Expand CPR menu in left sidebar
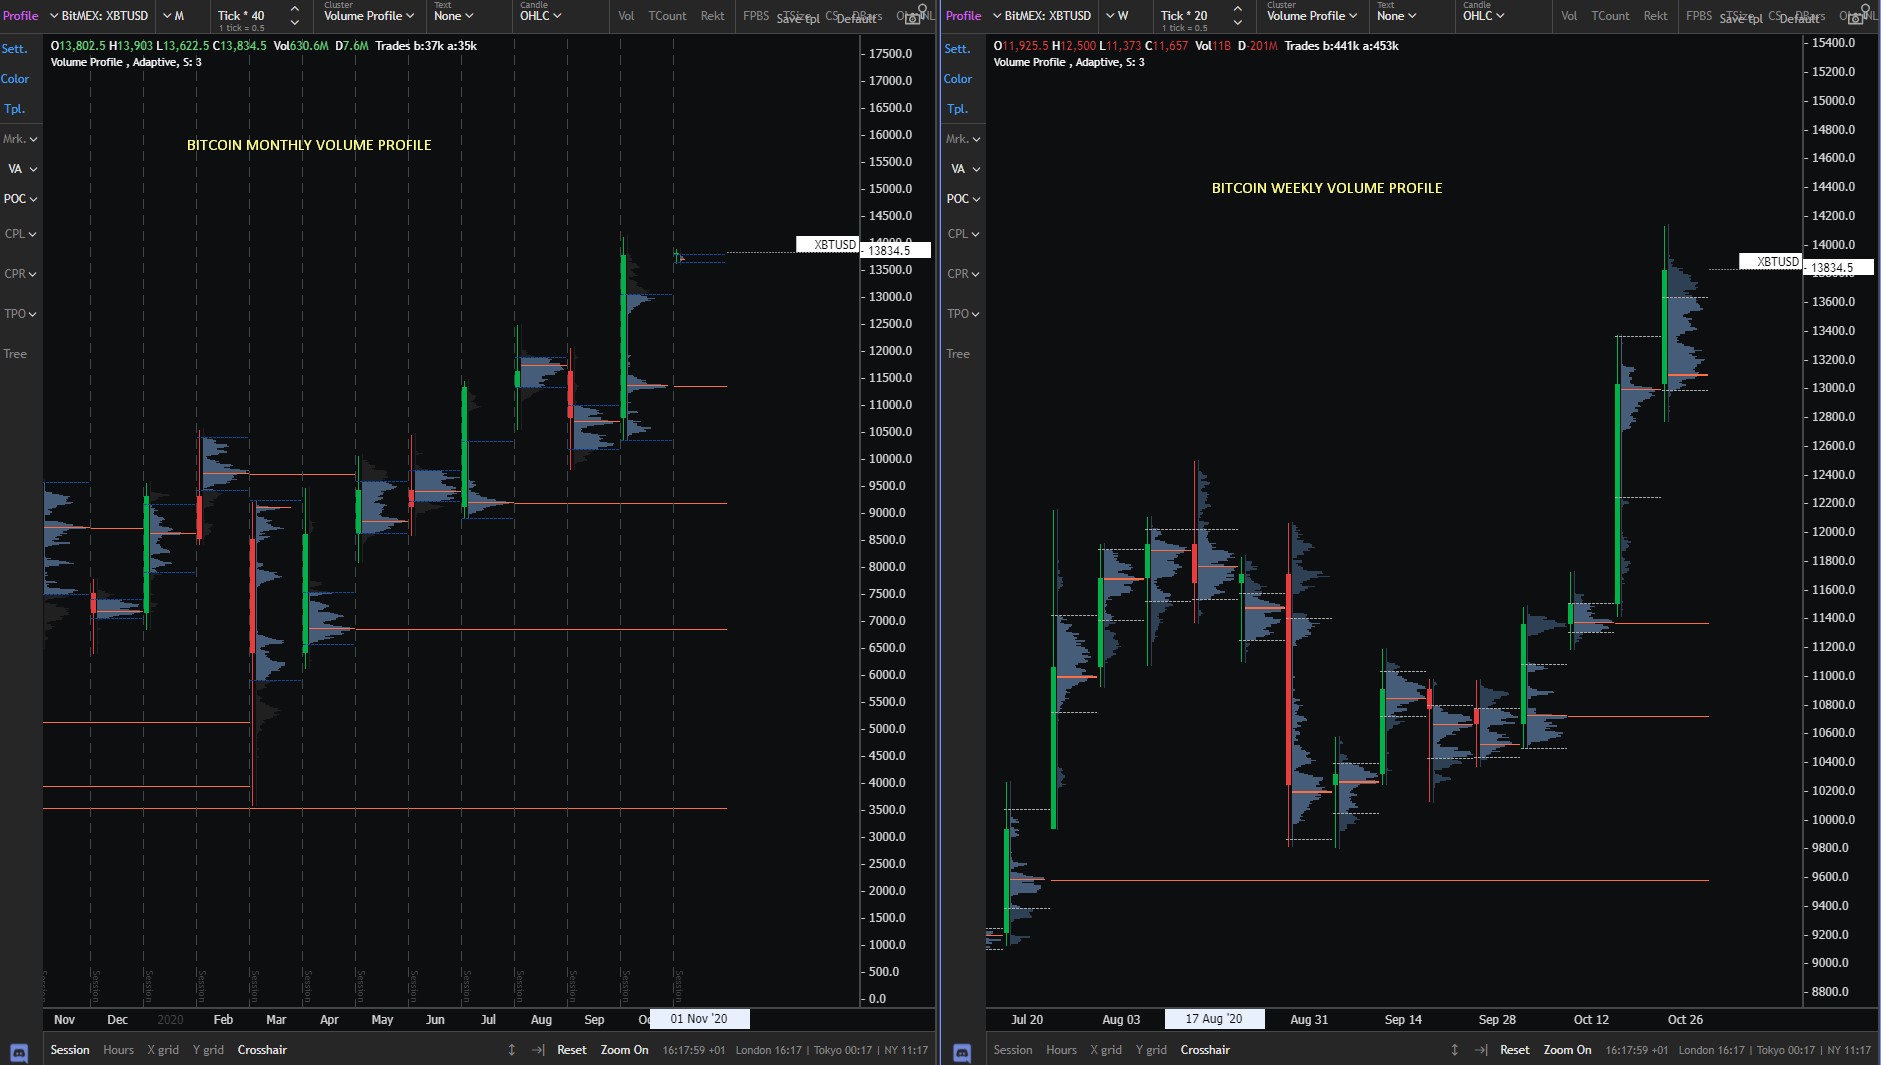 [x=20, y=274]
